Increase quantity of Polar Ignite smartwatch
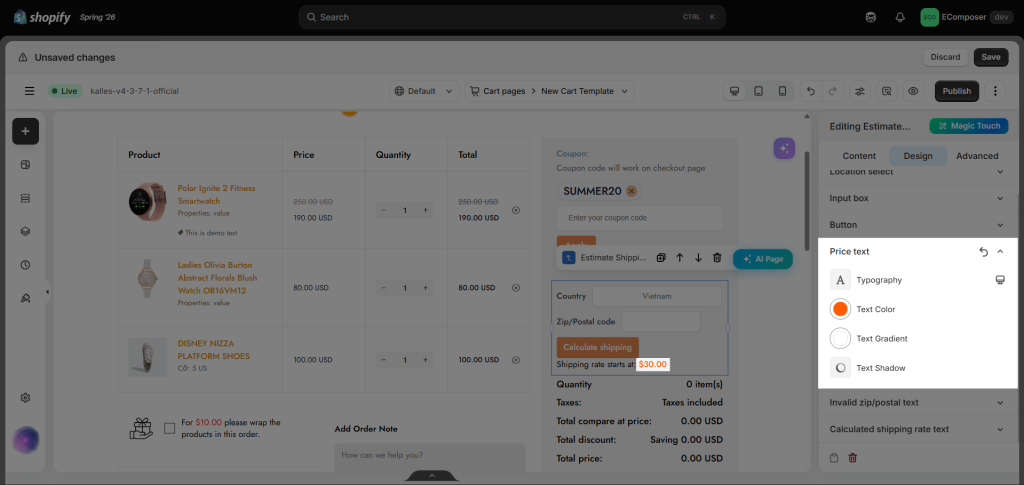 click(425, 210)
